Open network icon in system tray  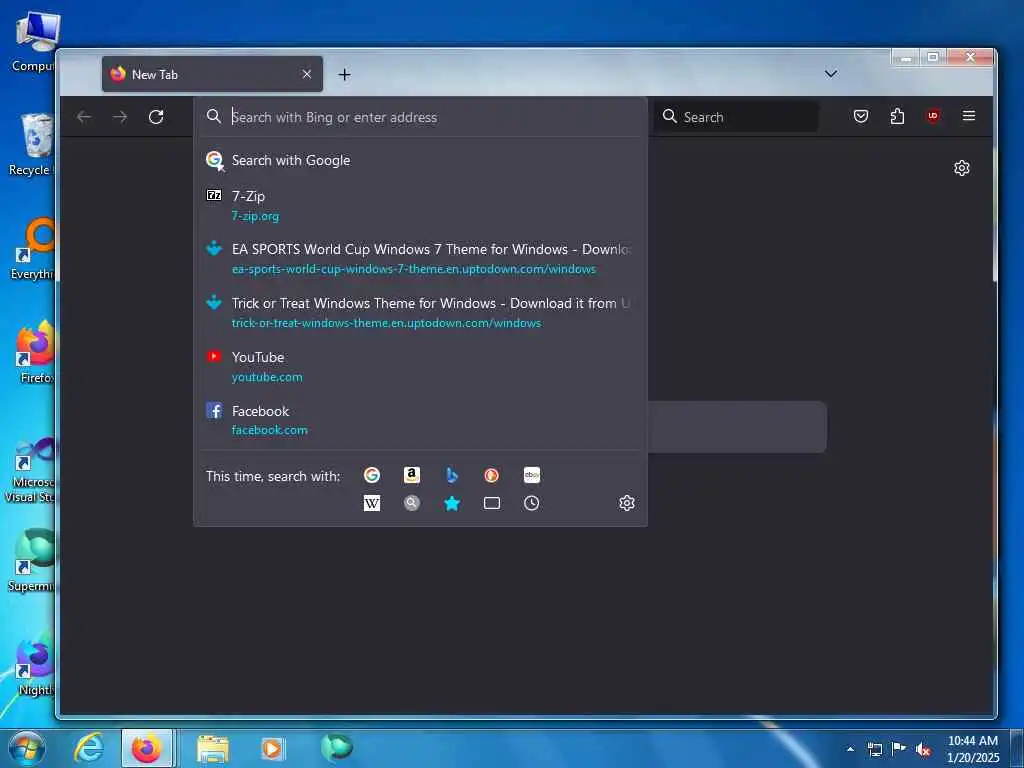coord(874,749)
